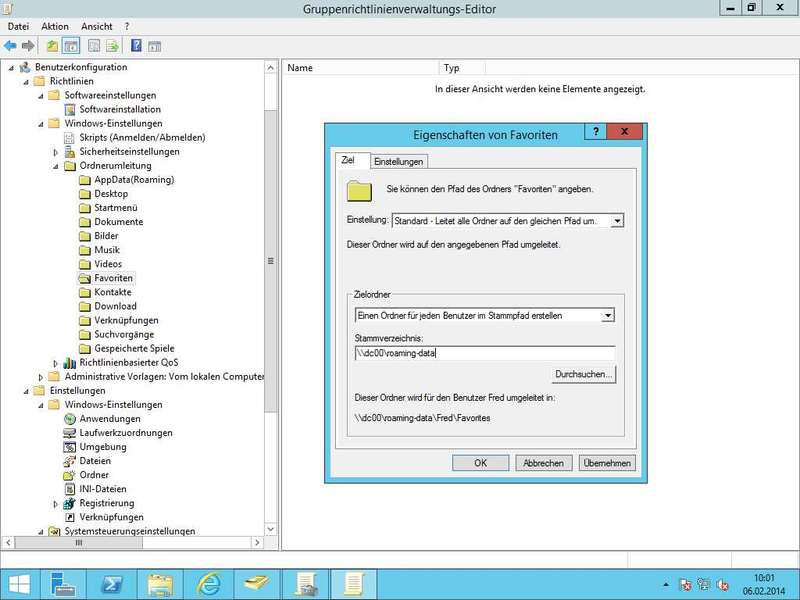Click into the Stammverzeichnis path field
800x600 pixels.
tap(484, 352)
